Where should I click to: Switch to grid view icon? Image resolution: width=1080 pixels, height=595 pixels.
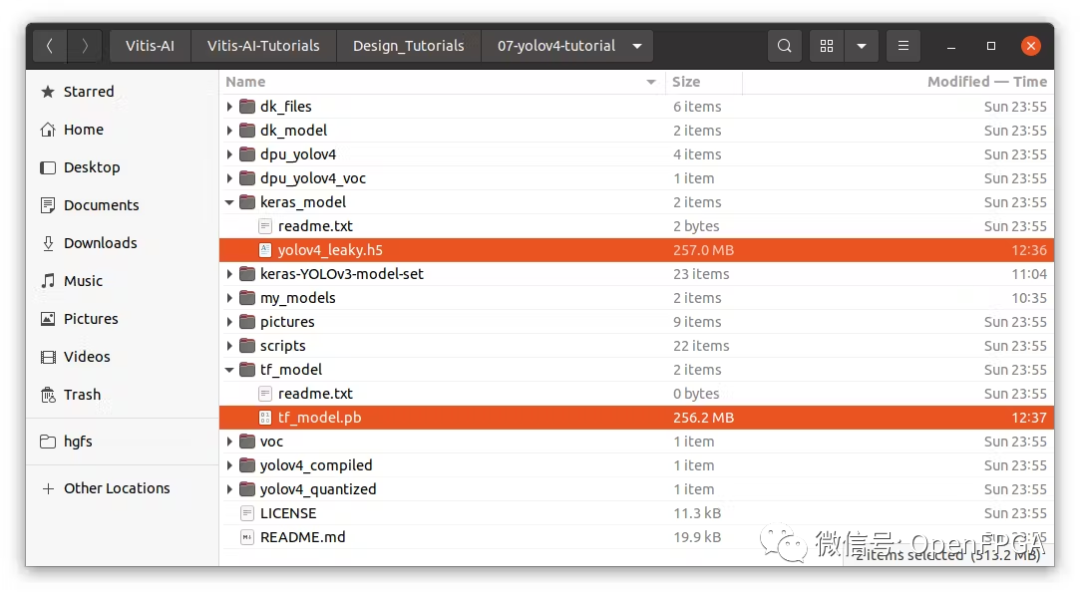[827, 46]
